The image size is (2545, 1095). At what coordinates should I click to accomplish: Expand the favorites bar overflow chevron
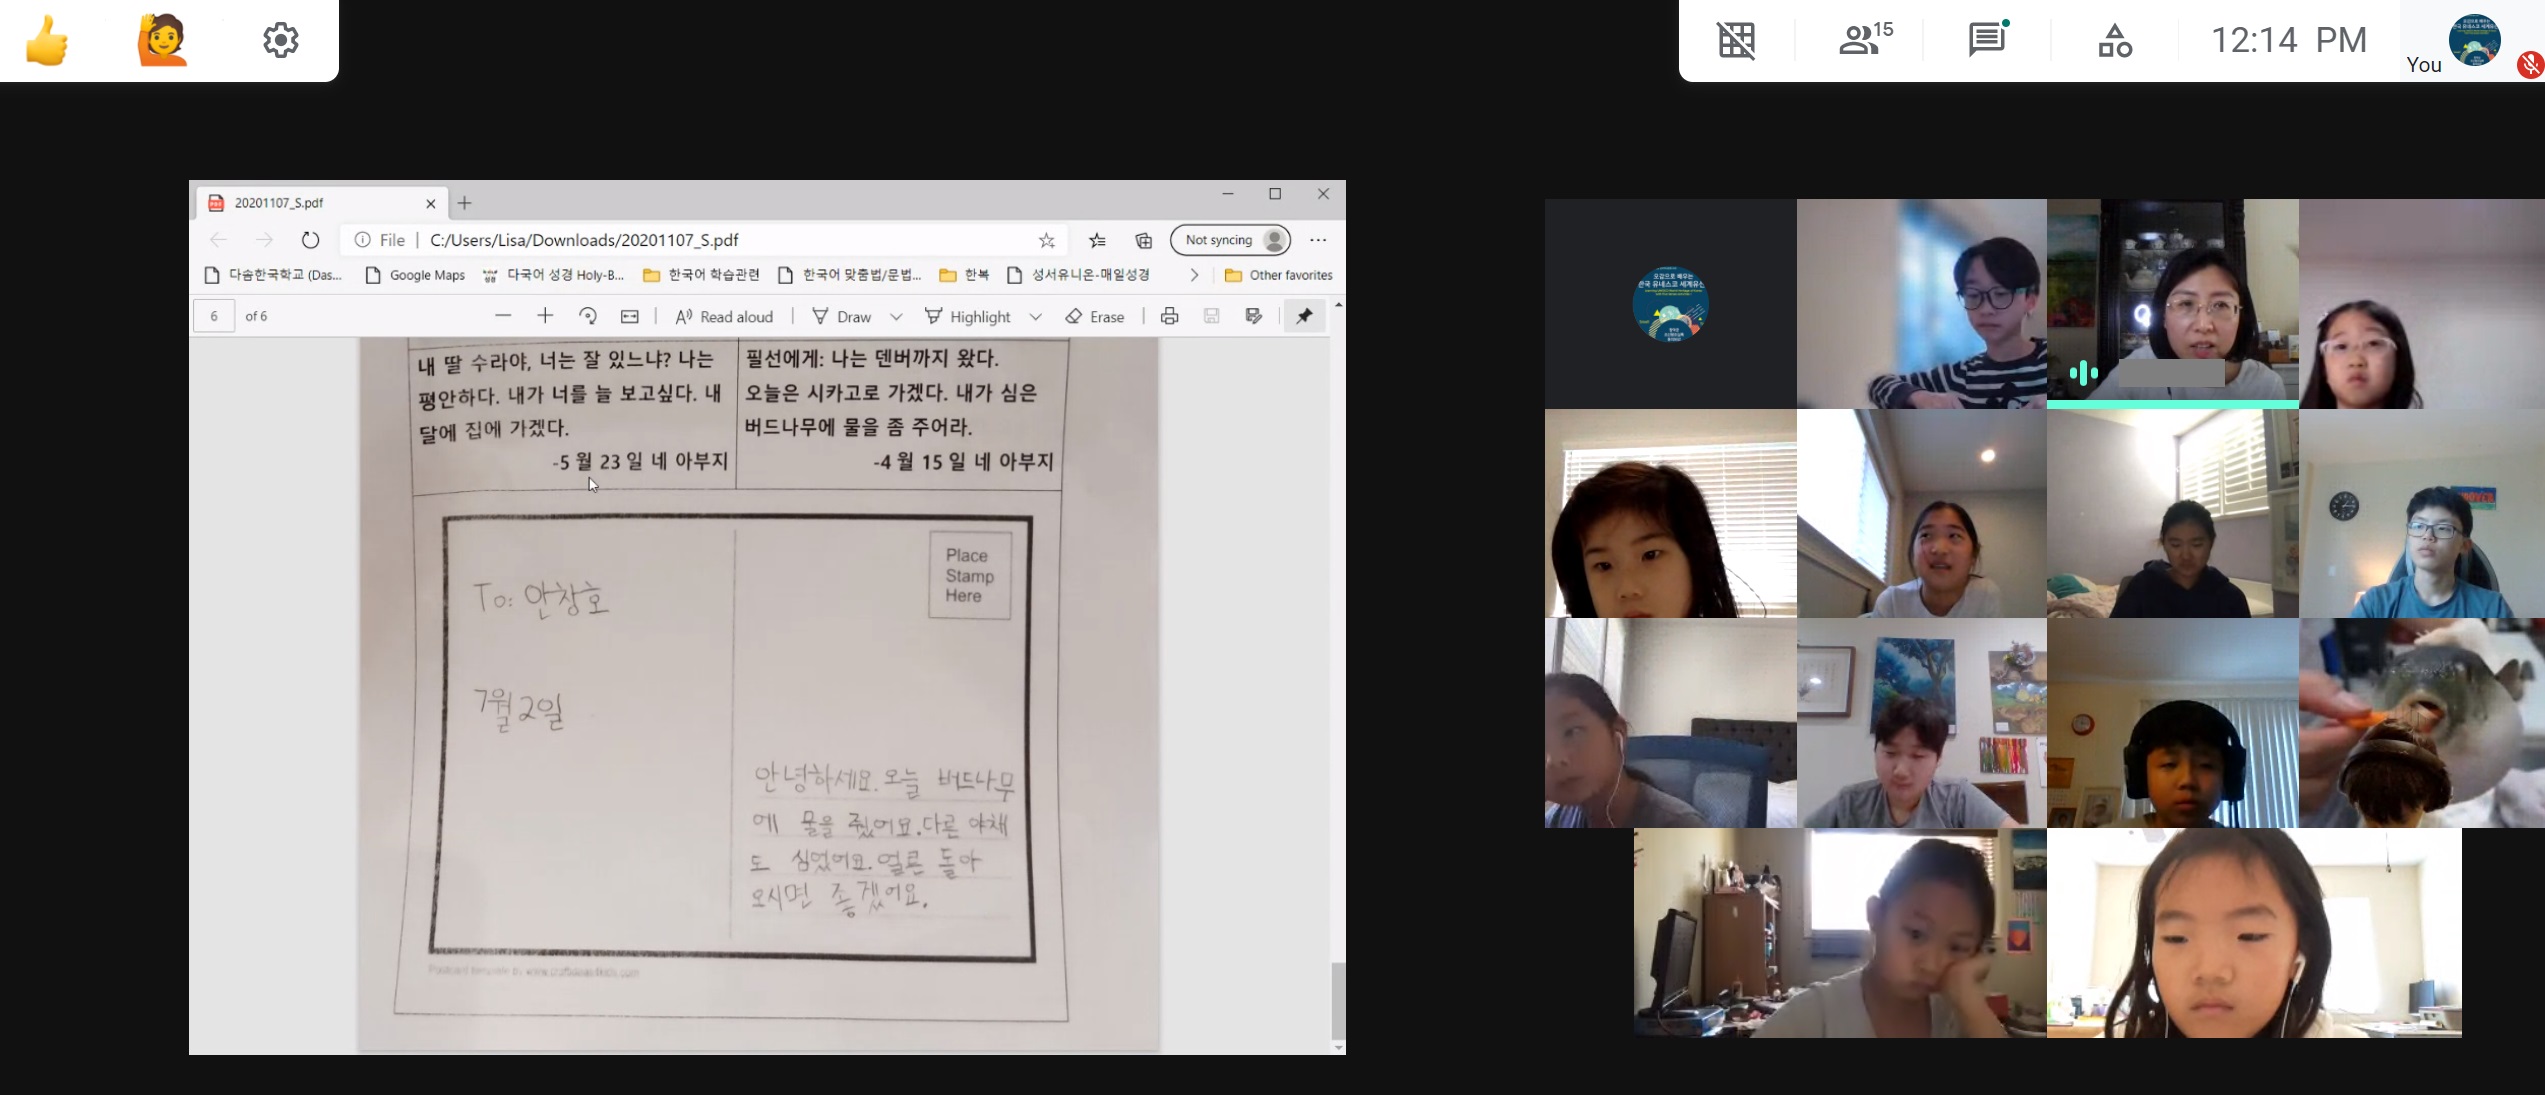pyautogui.click(x=1194, y=275)
